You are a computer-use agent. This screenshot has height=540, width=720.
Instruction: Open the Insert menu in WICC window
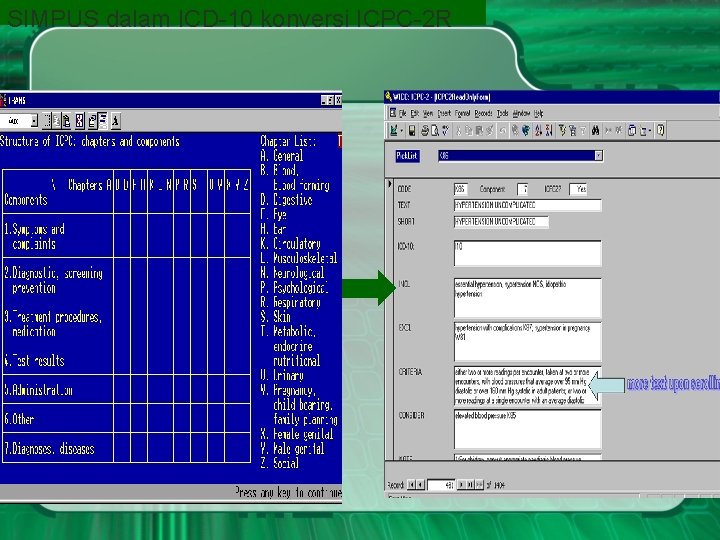click(x=444, y=113)
